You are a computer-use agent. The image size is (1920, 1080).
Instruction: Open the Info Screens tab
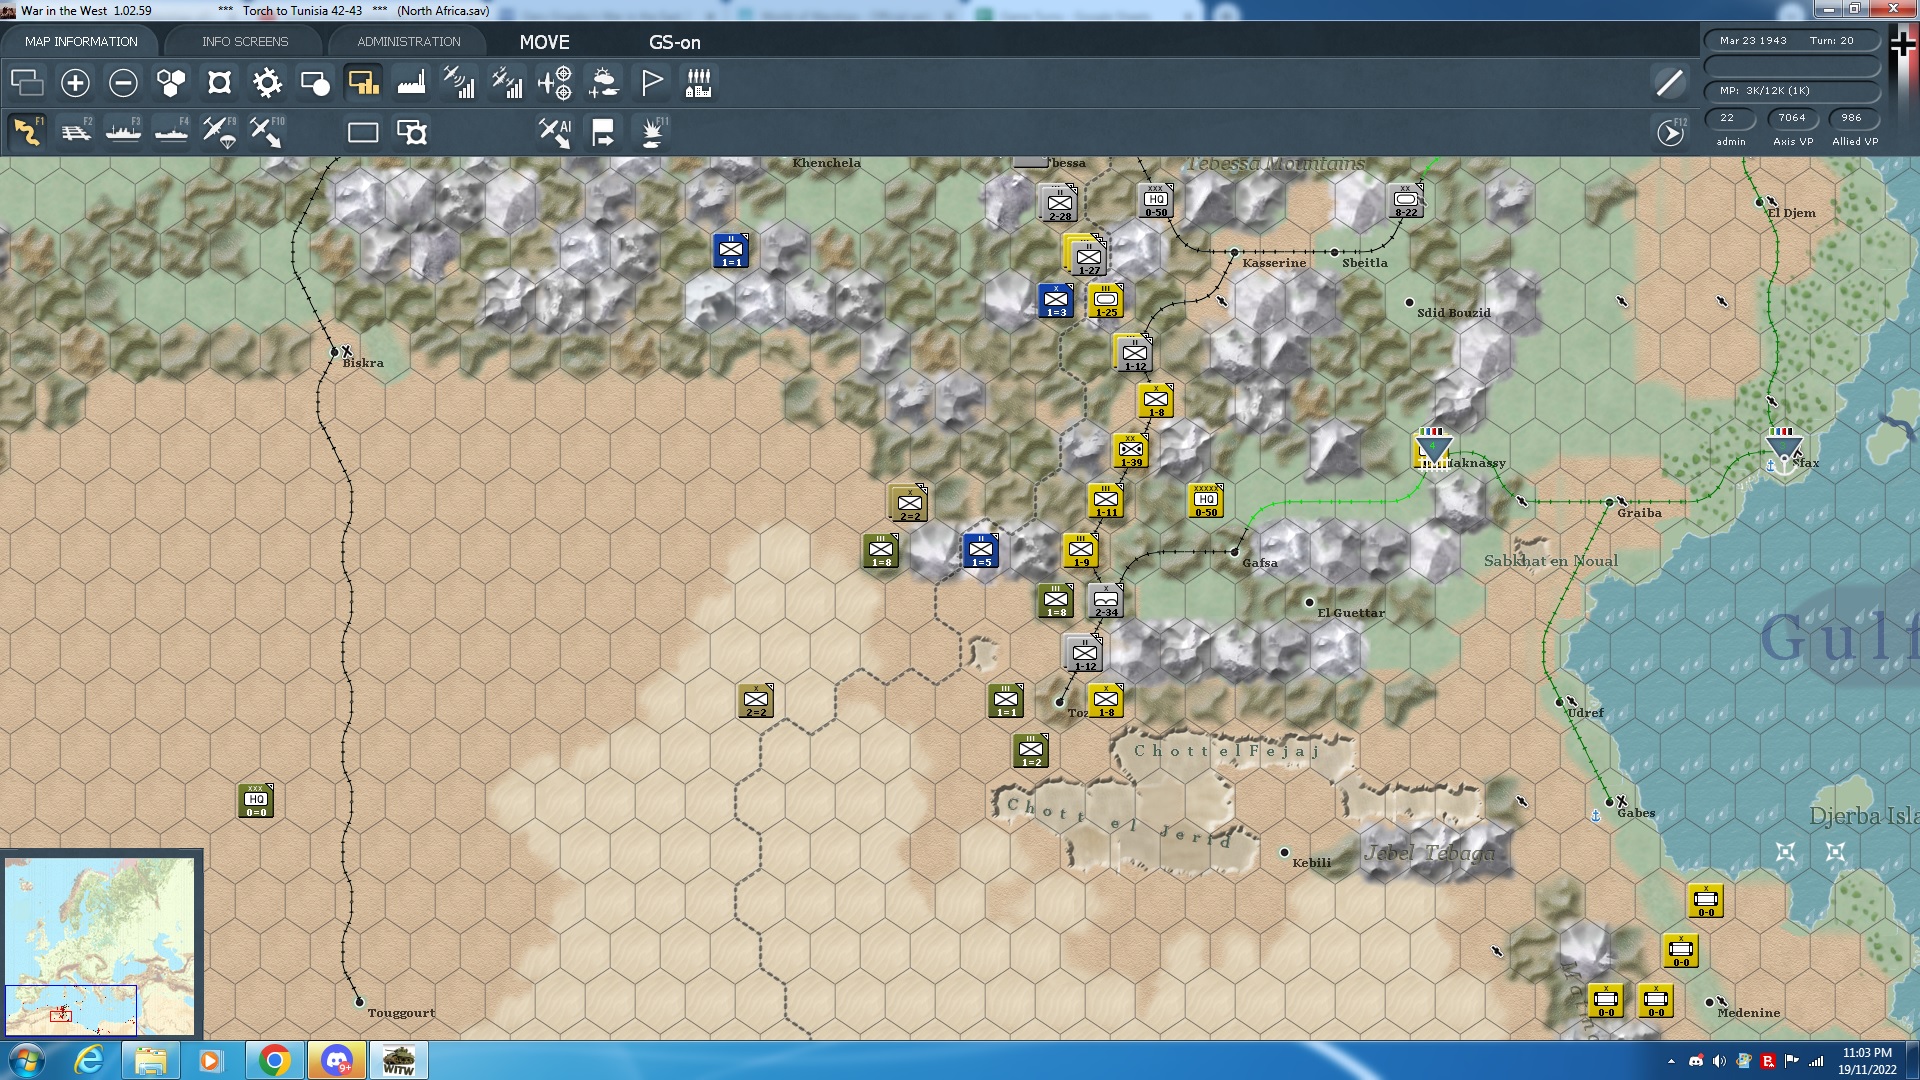point(245,42)
